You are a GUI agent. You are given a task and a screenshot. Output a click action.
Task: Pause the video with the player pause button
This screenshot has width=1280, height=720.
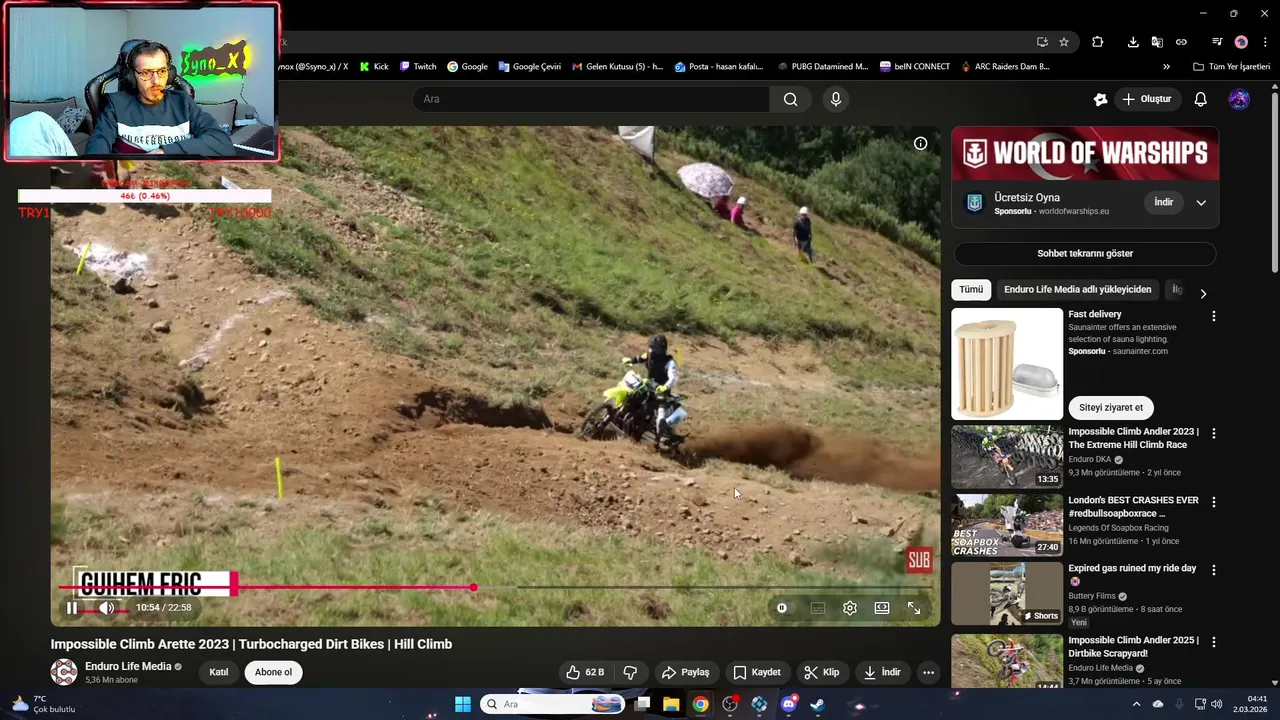(x=72, y=607)
